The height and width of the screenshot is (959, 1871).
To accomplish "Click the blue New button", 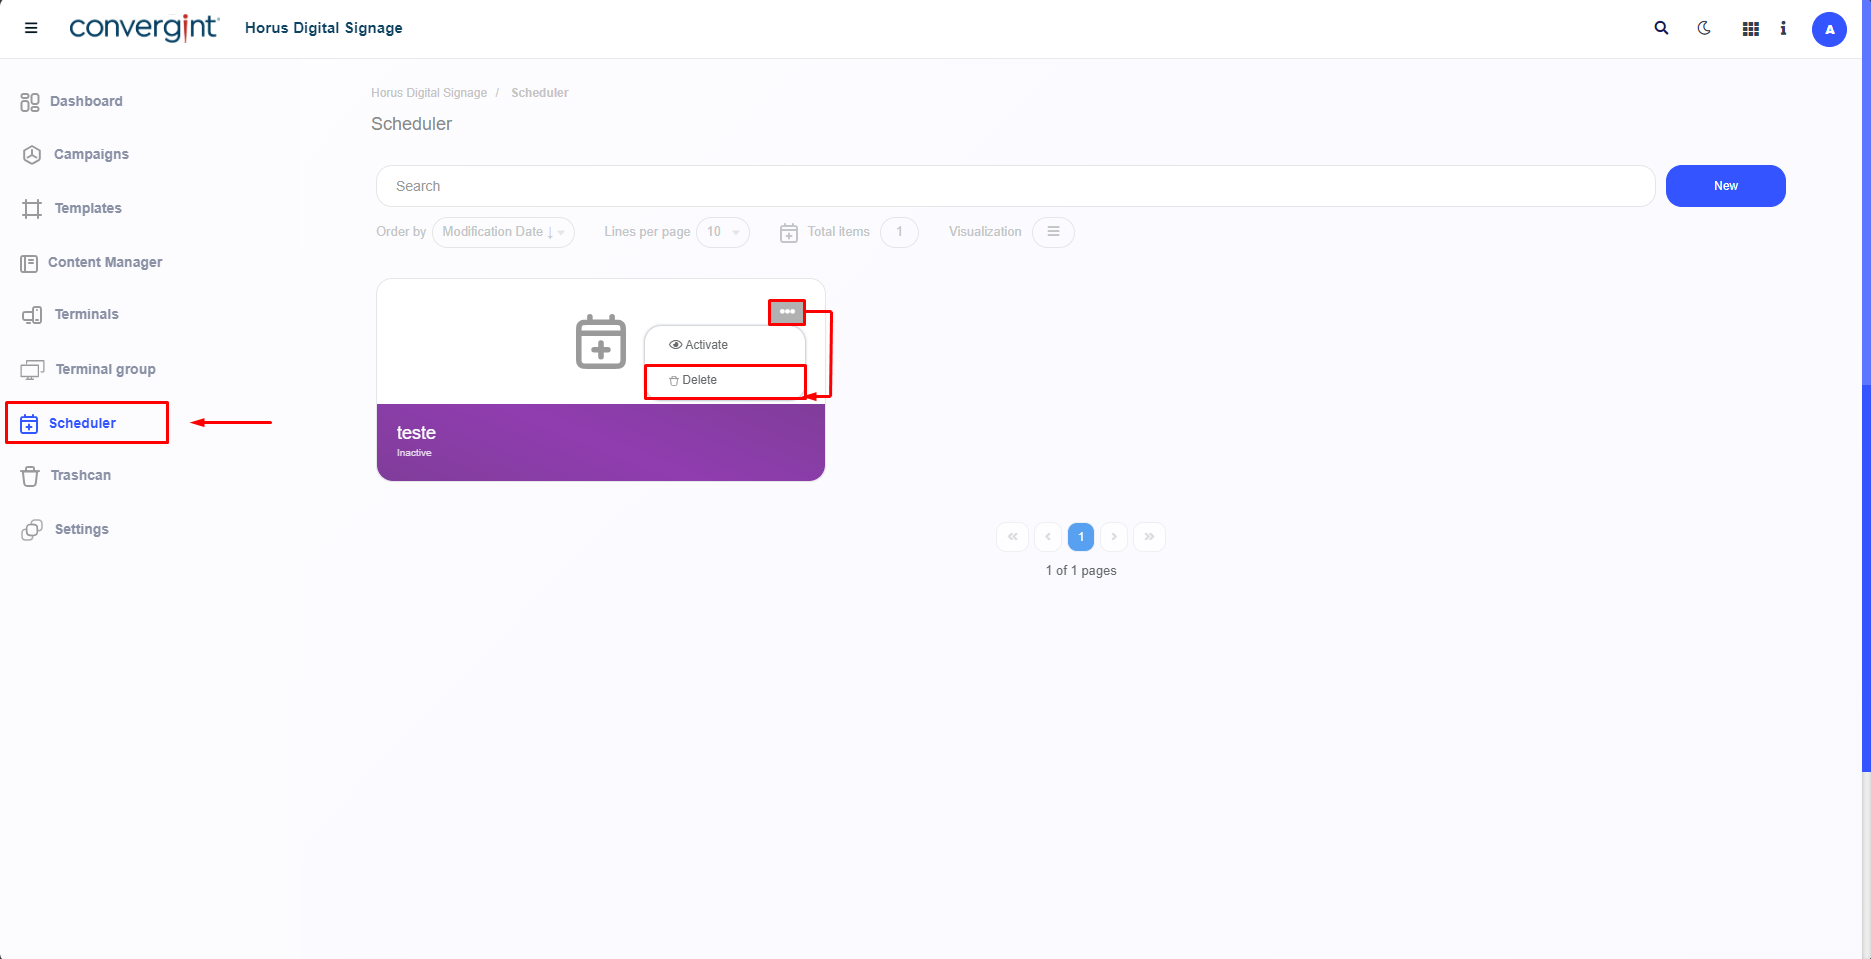I will point(1725,186).
